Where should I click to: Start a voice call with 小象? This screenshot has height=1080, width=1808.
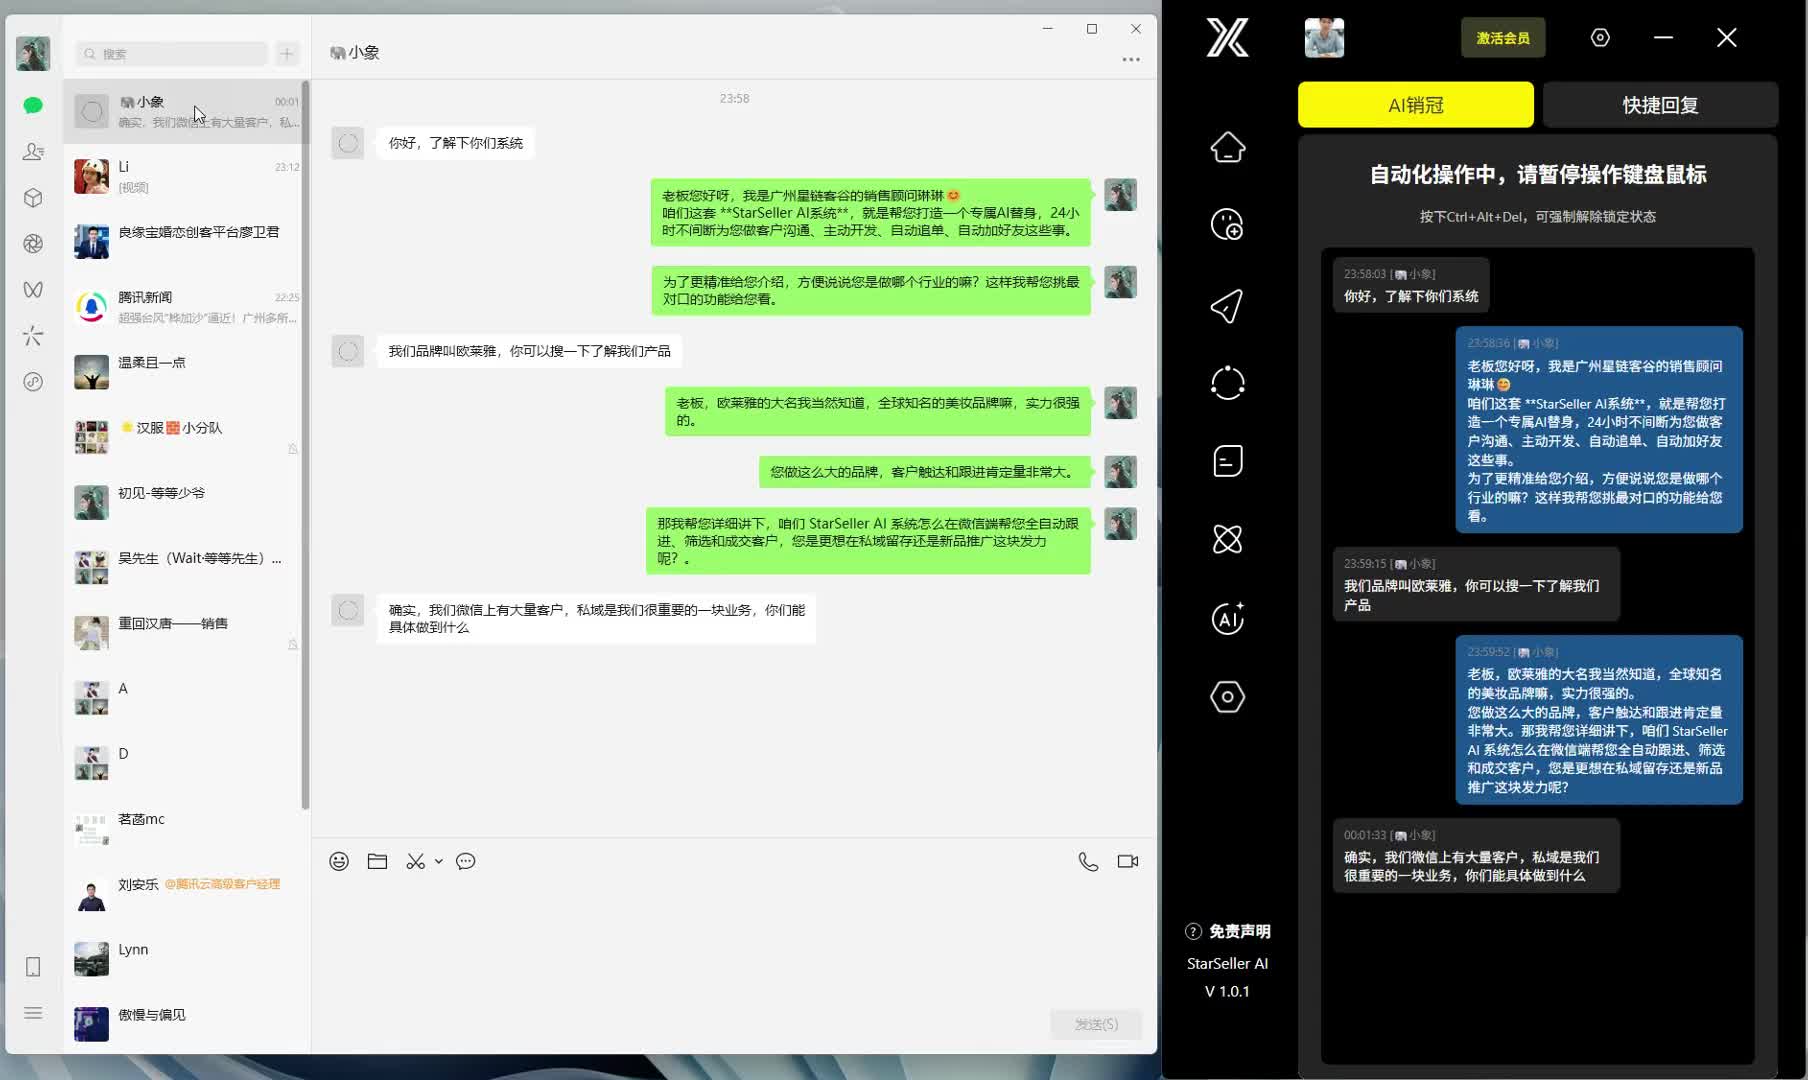pyautogui.click(x=1088, y=861)
